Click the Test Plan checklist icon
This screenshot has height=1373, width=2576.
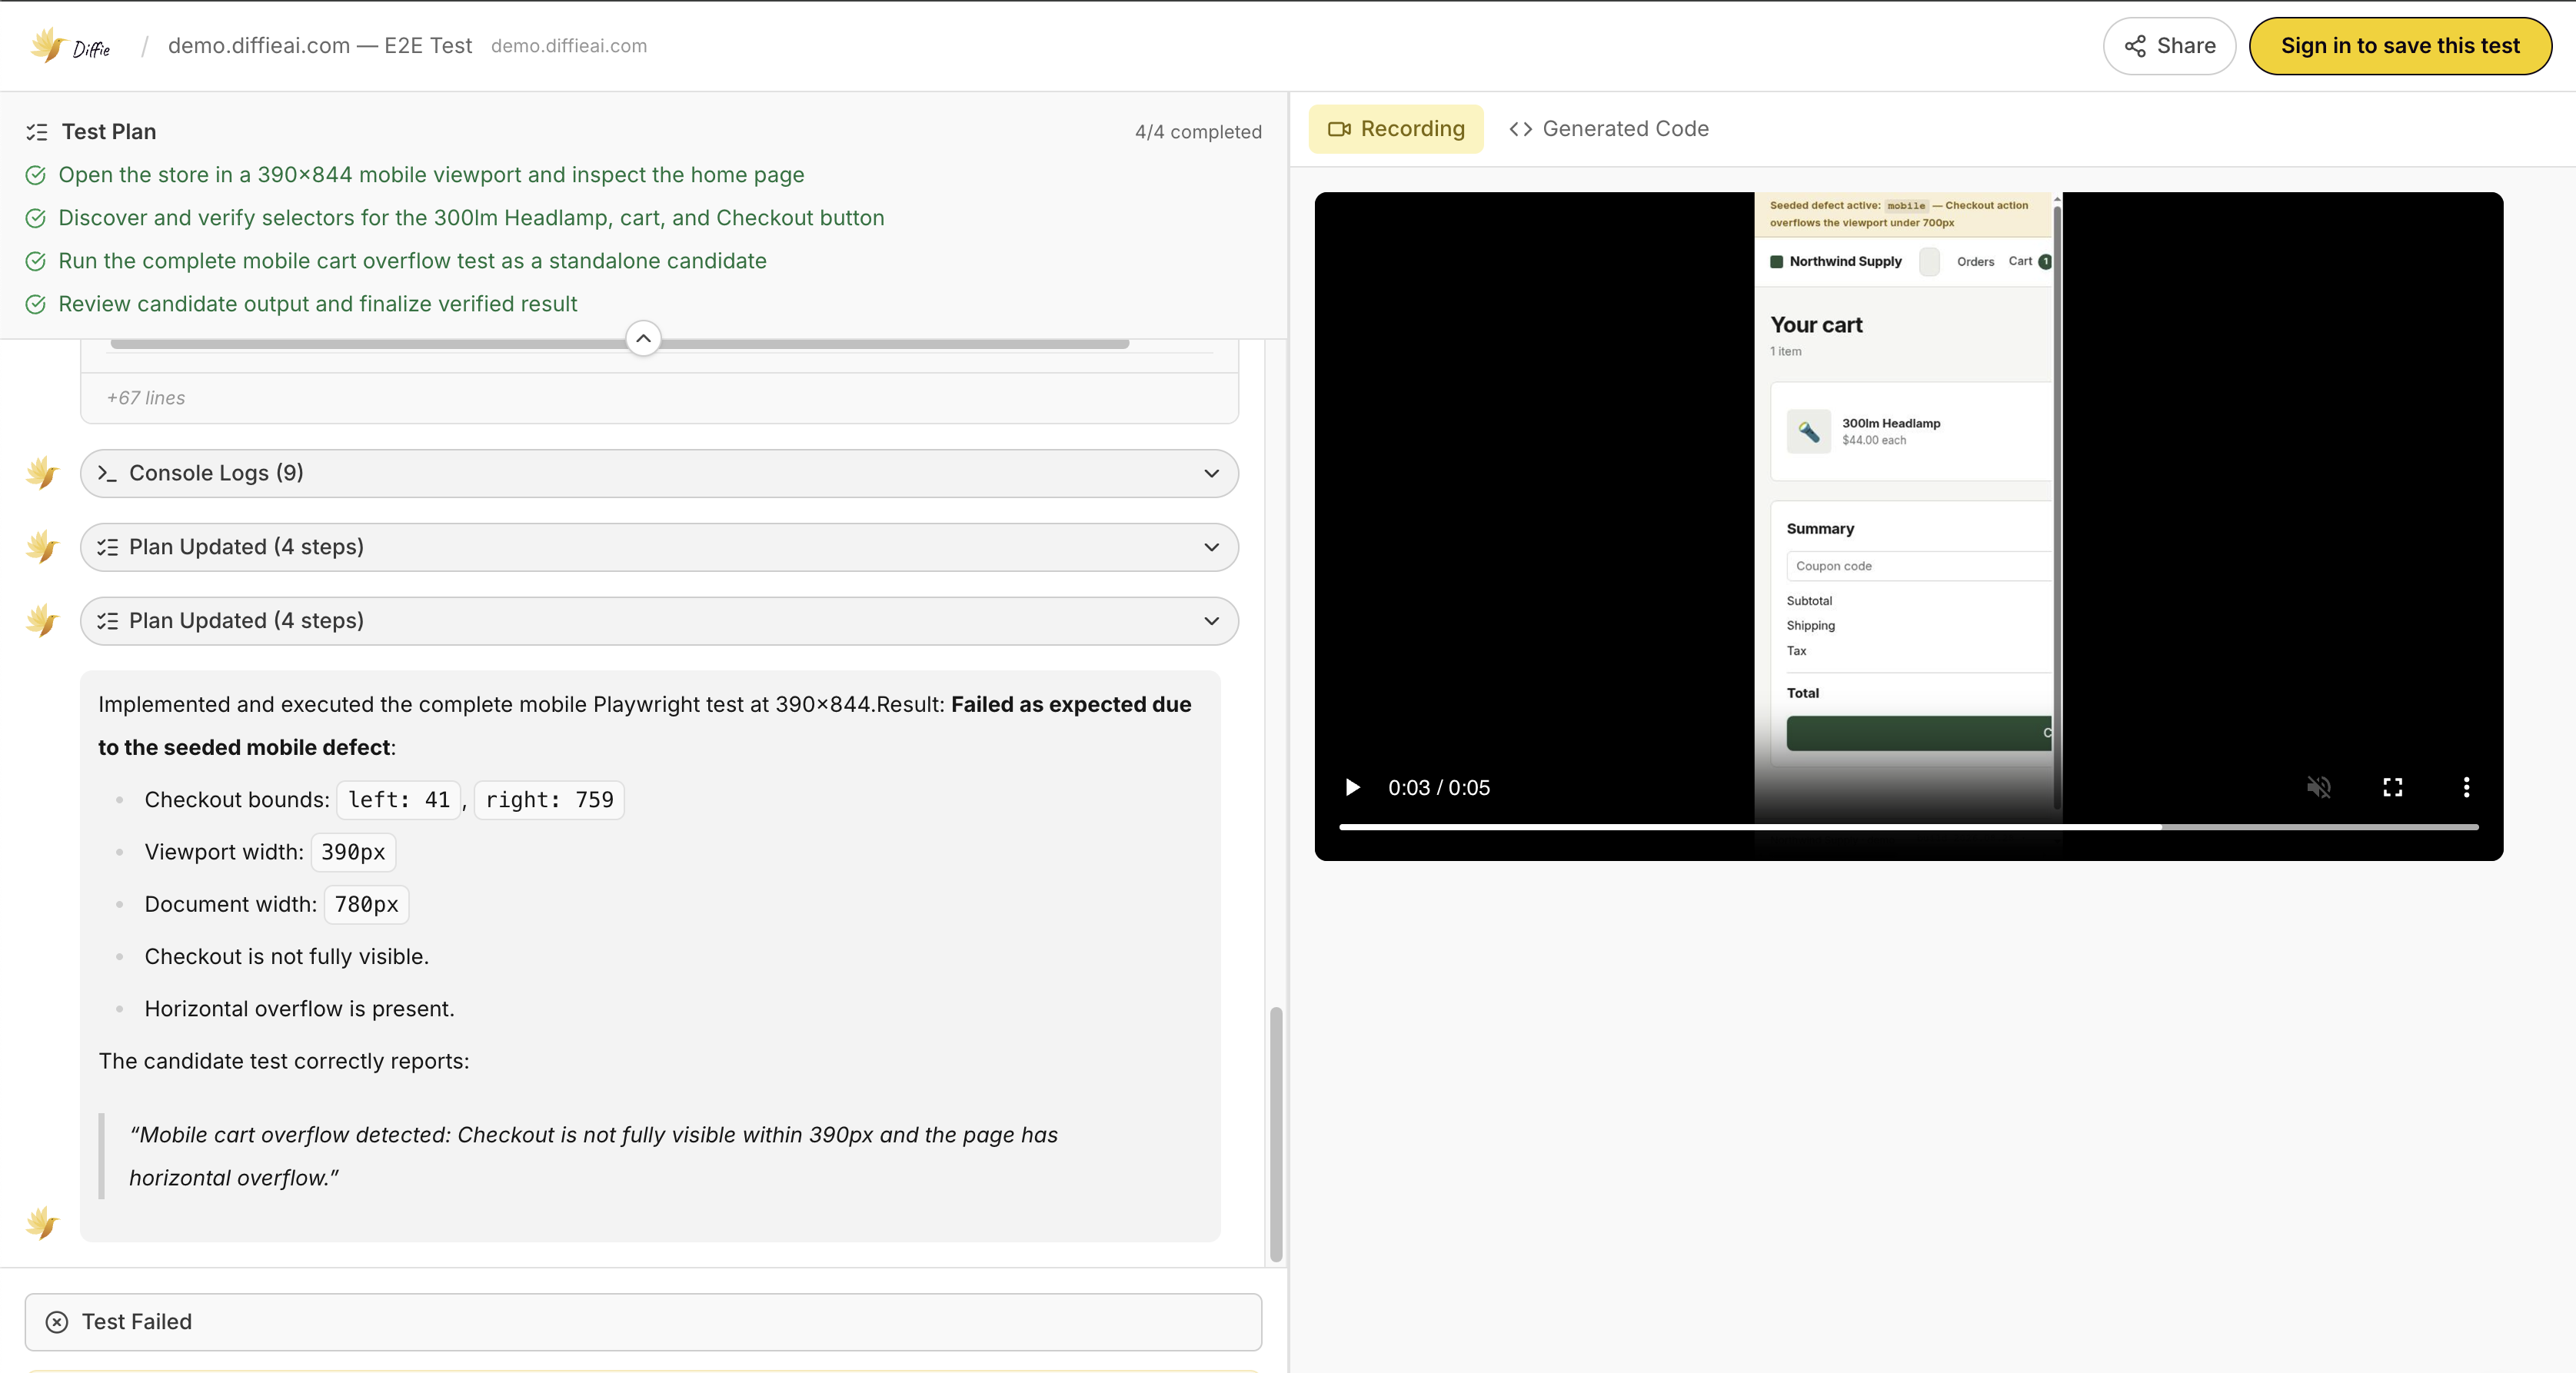[x=37, y=132]
